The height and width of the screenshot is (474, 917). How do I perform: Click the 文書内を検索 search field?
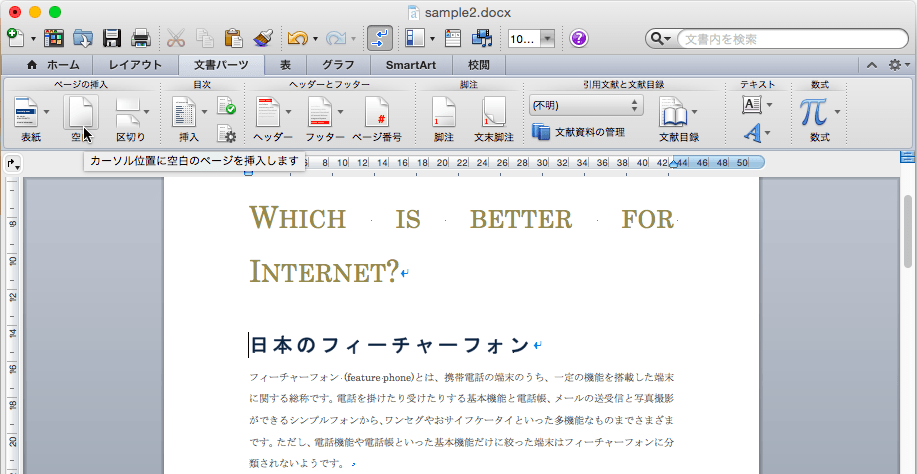[791, 39]
